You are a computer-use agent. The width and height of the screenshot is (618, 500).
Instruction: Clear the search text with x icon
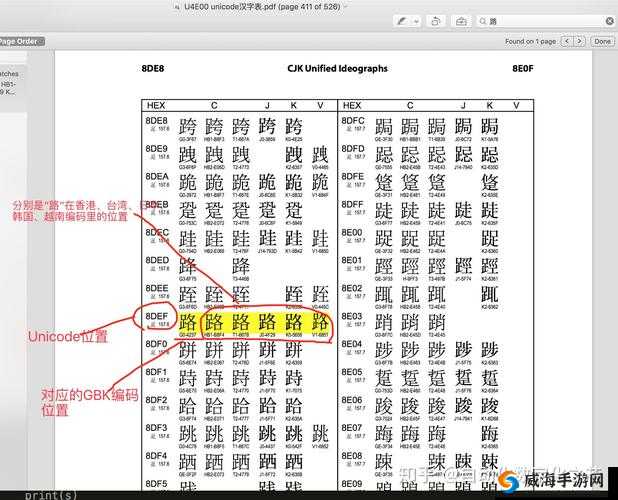pos(609,21)
